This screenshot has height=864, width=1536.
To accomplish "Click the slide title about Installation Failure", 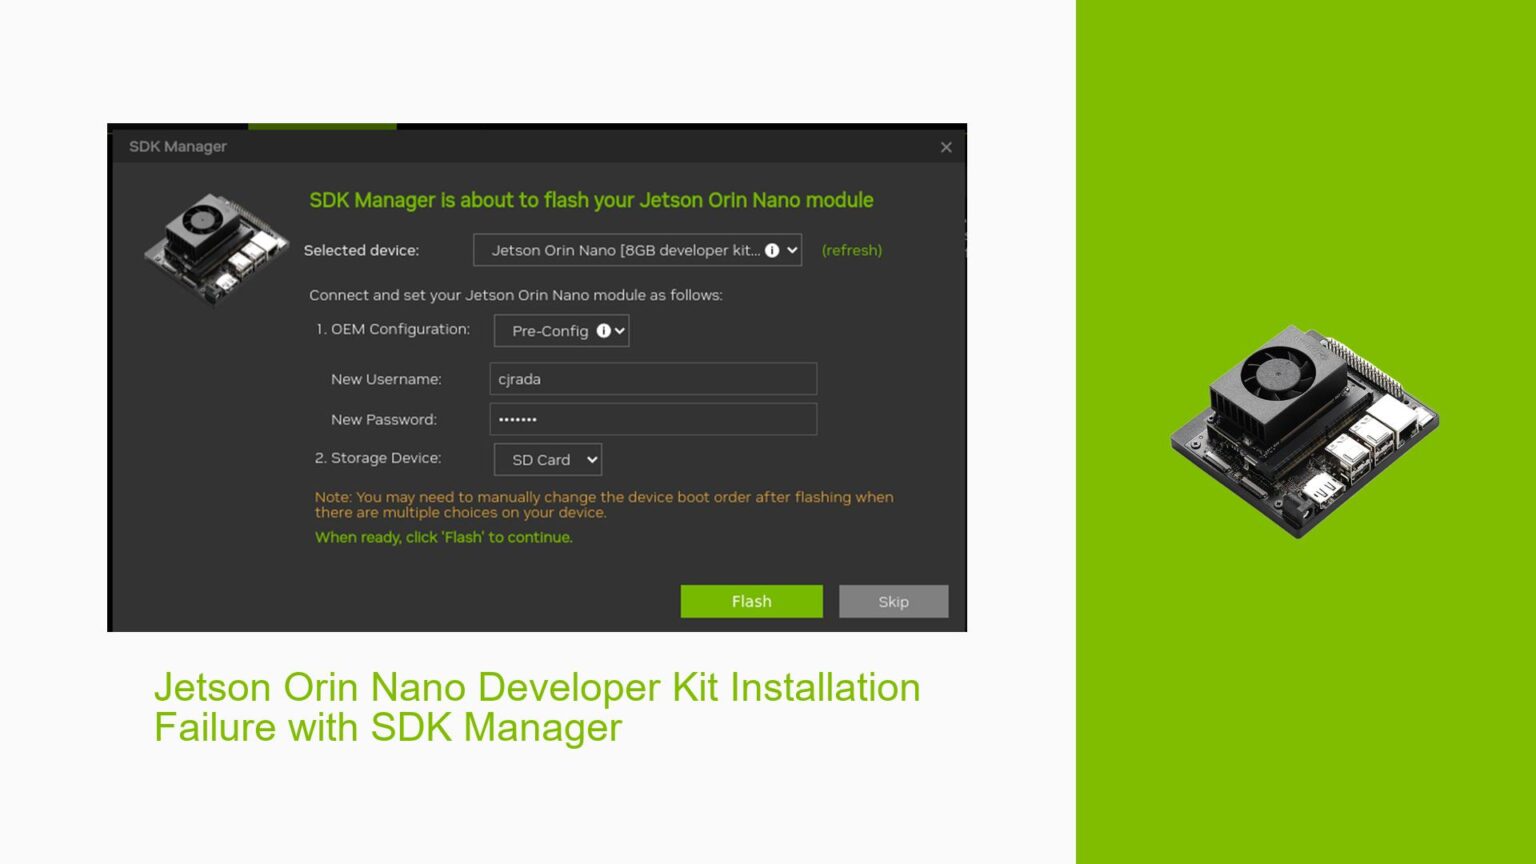I will tap(537, 707).
